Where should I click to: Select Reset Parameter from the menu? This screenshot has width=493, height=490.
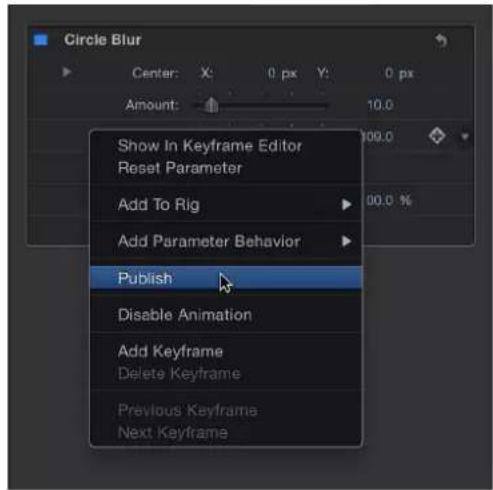coord(226,168)
